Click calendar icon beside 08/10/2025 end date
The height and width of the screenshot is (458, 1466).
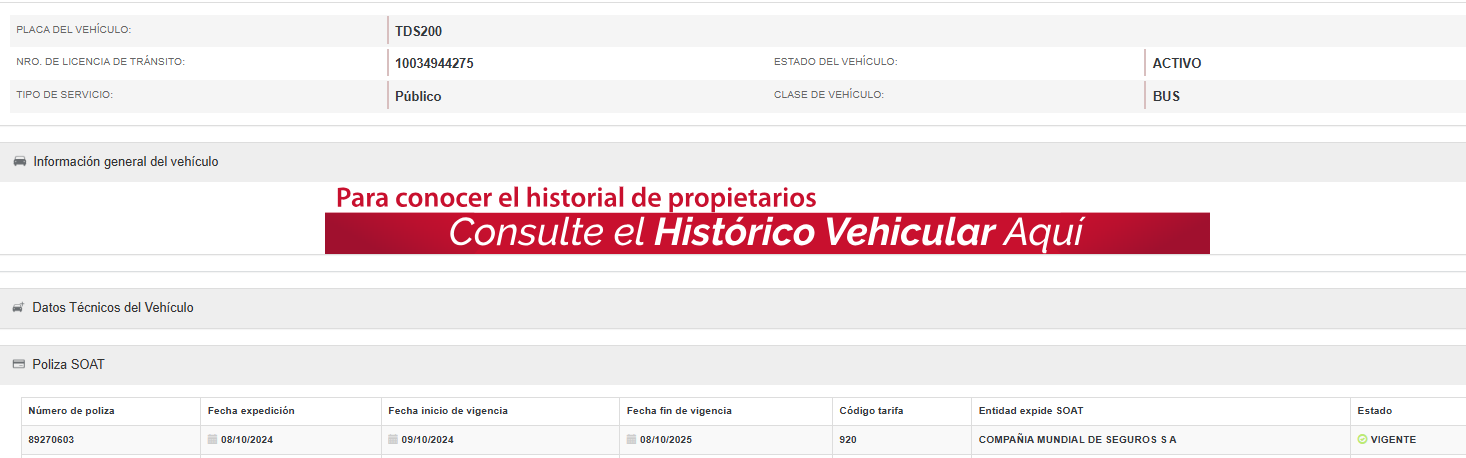tap(632, 440)
